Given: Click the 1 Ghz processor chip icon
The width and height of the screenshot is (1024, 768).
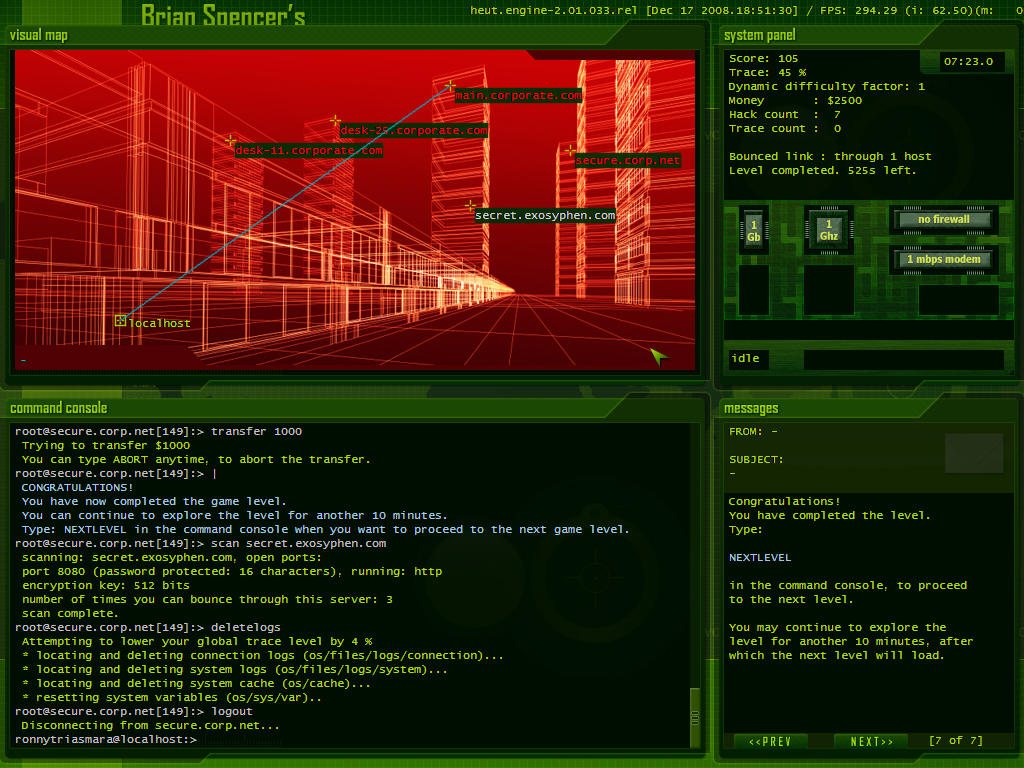Looking at the screenshot, I should 829,231.
